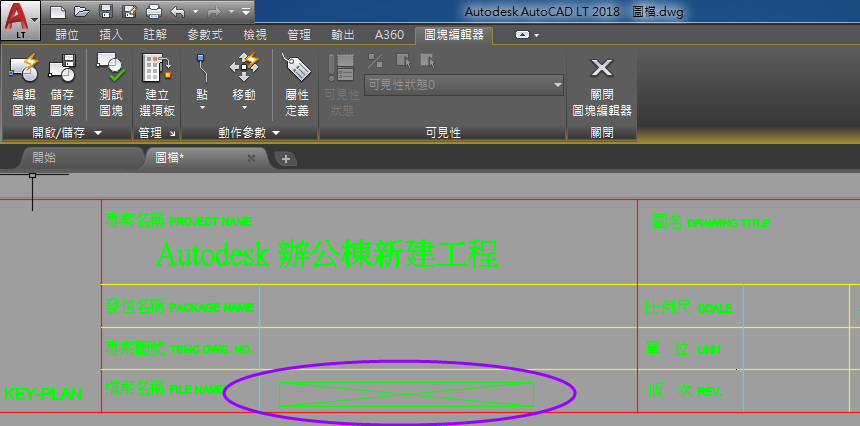Image resolution: width=860 pixels, height=426 pixels.
Task: Open 建立選項板 authoring palettes
Action: pyautogui.click(x=157, y=85)
